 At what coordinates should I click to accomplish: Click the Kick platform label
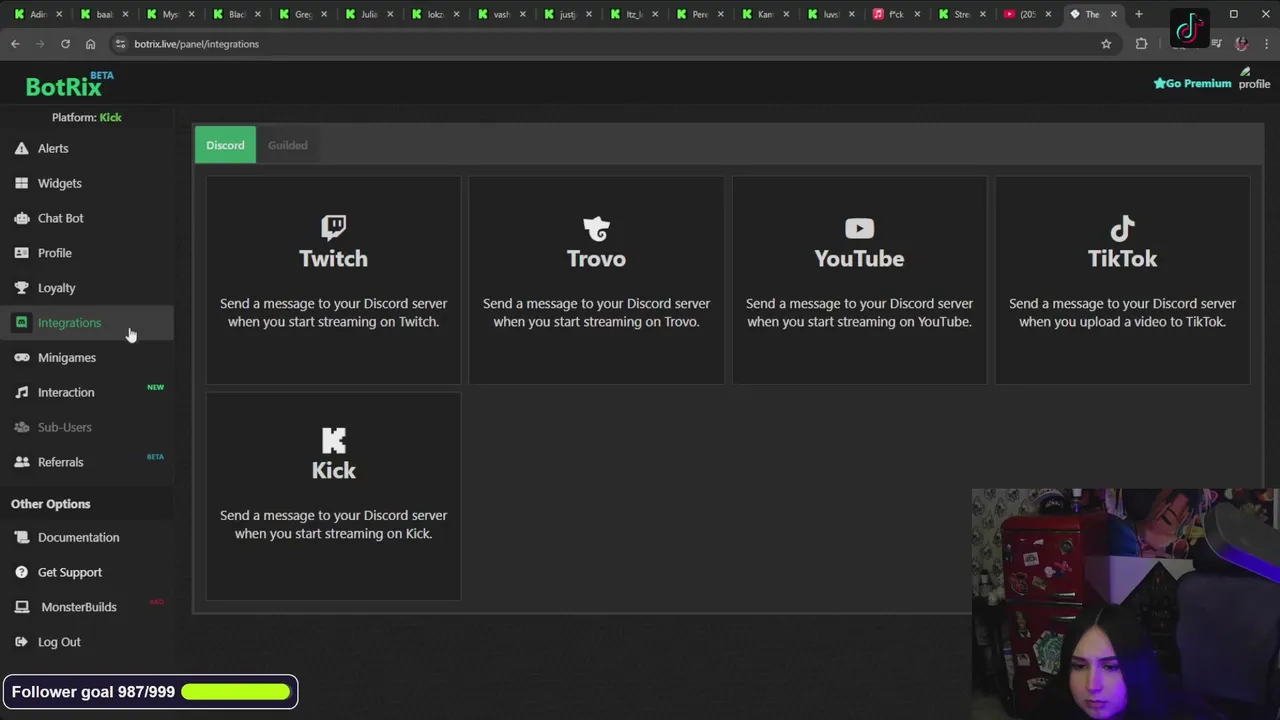110,117
